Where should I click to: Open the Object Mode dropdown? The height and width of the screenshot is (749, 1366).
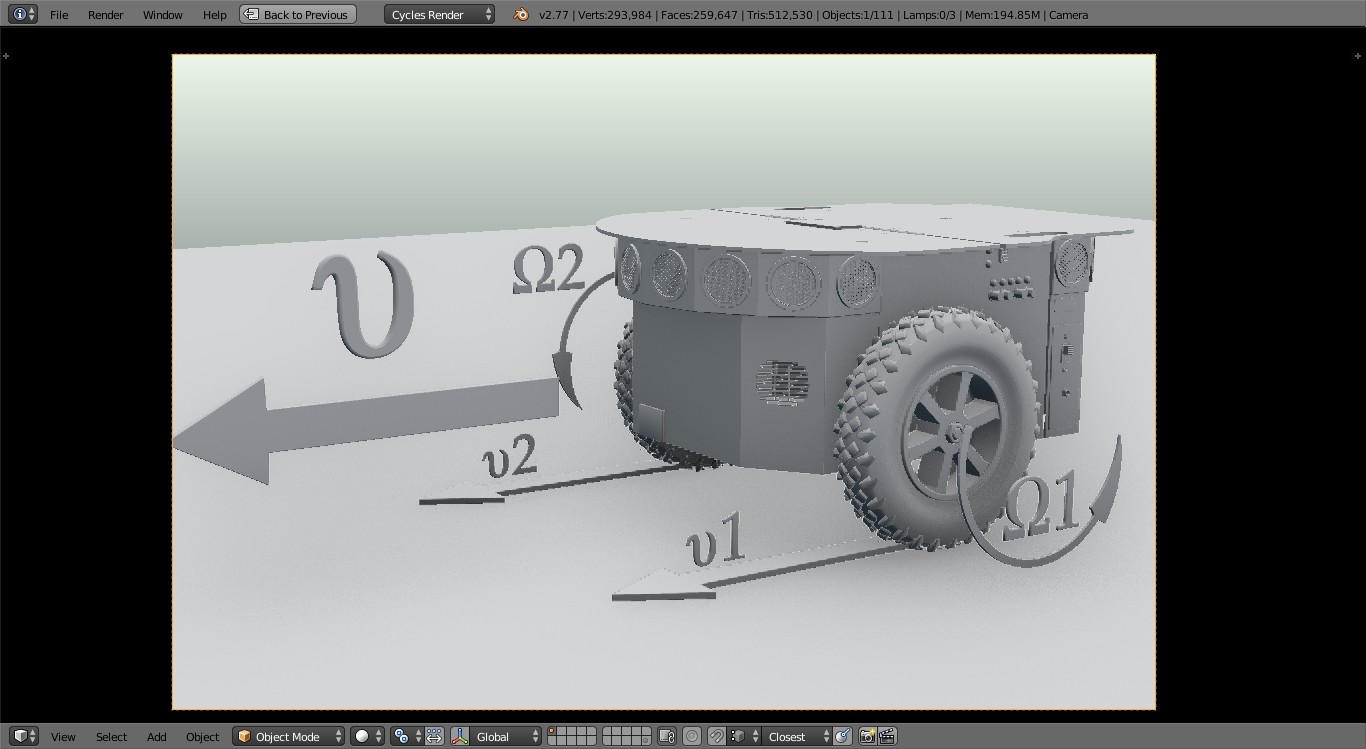pos(288,736)
